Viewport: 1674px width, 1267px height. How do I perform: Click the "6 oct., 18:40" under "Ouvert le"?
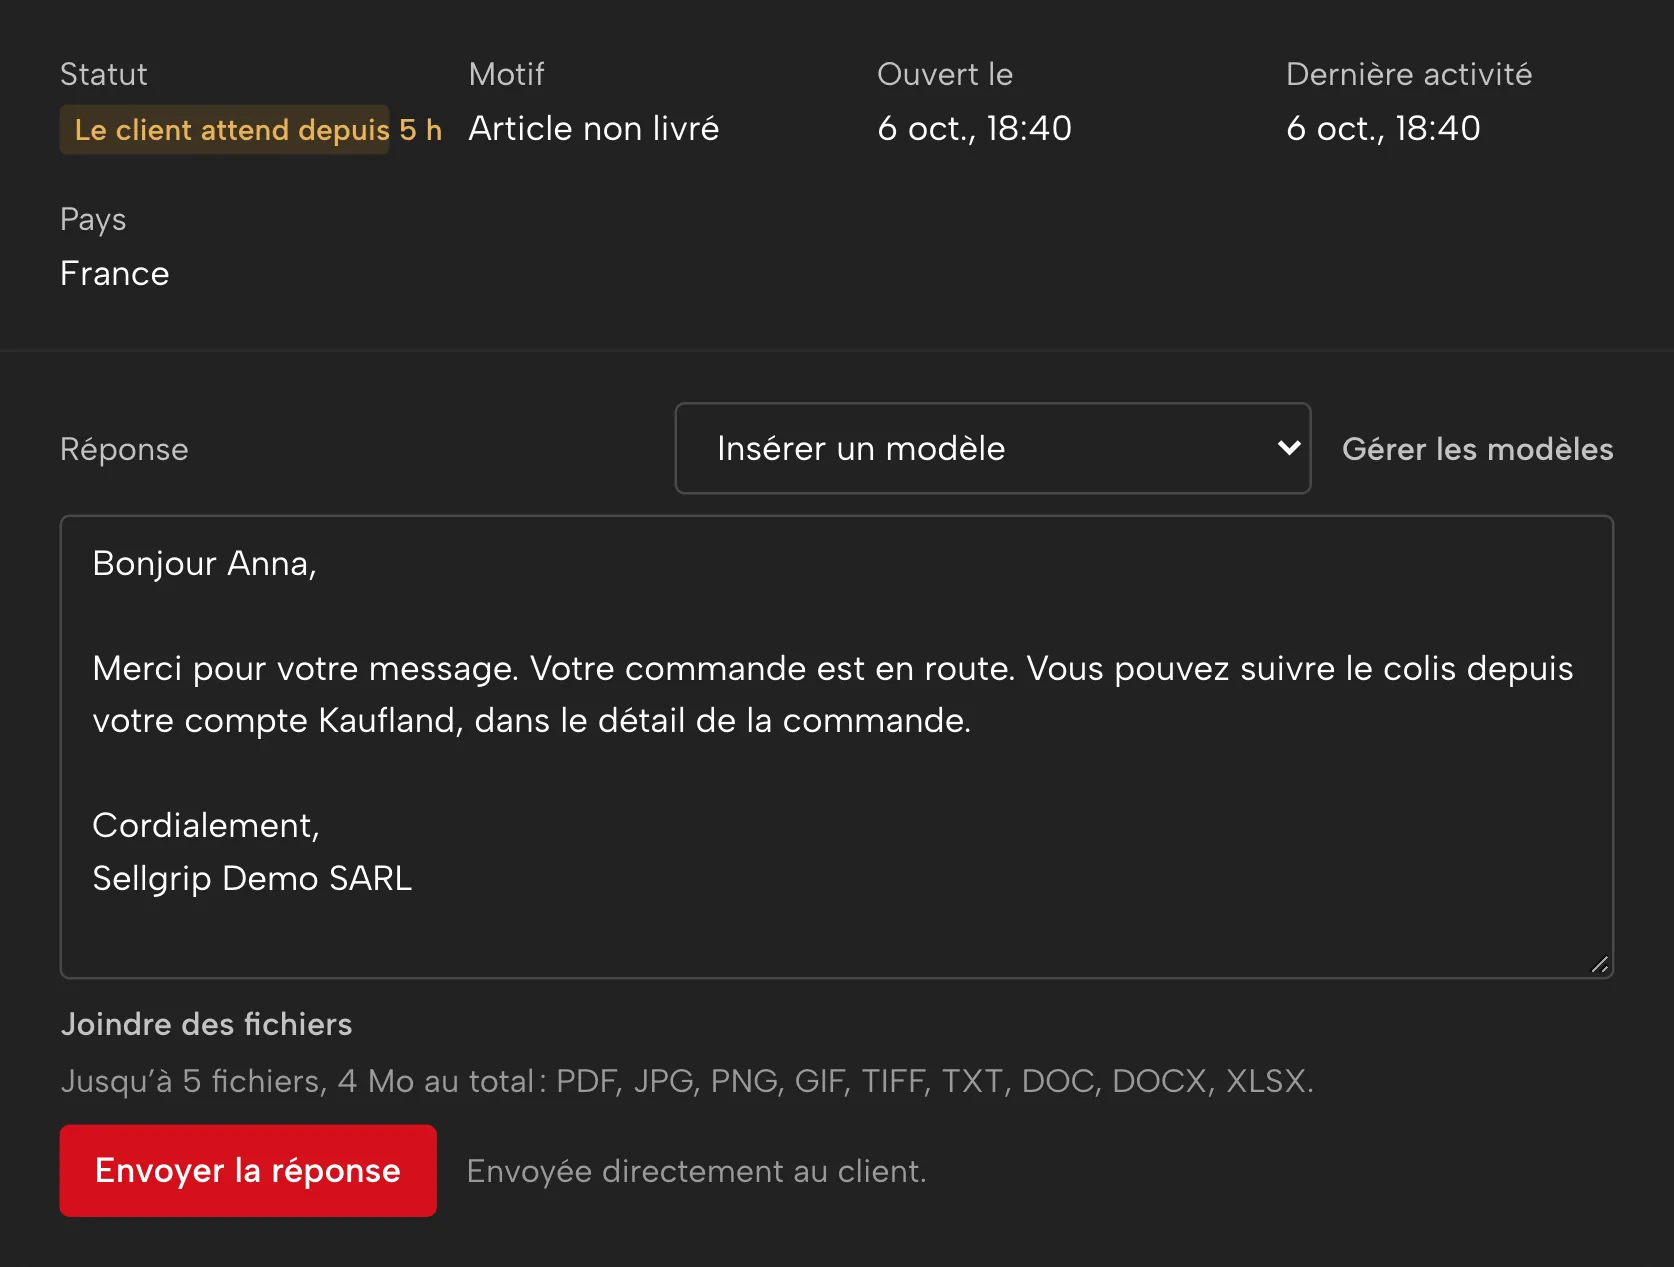click(974, 128)
